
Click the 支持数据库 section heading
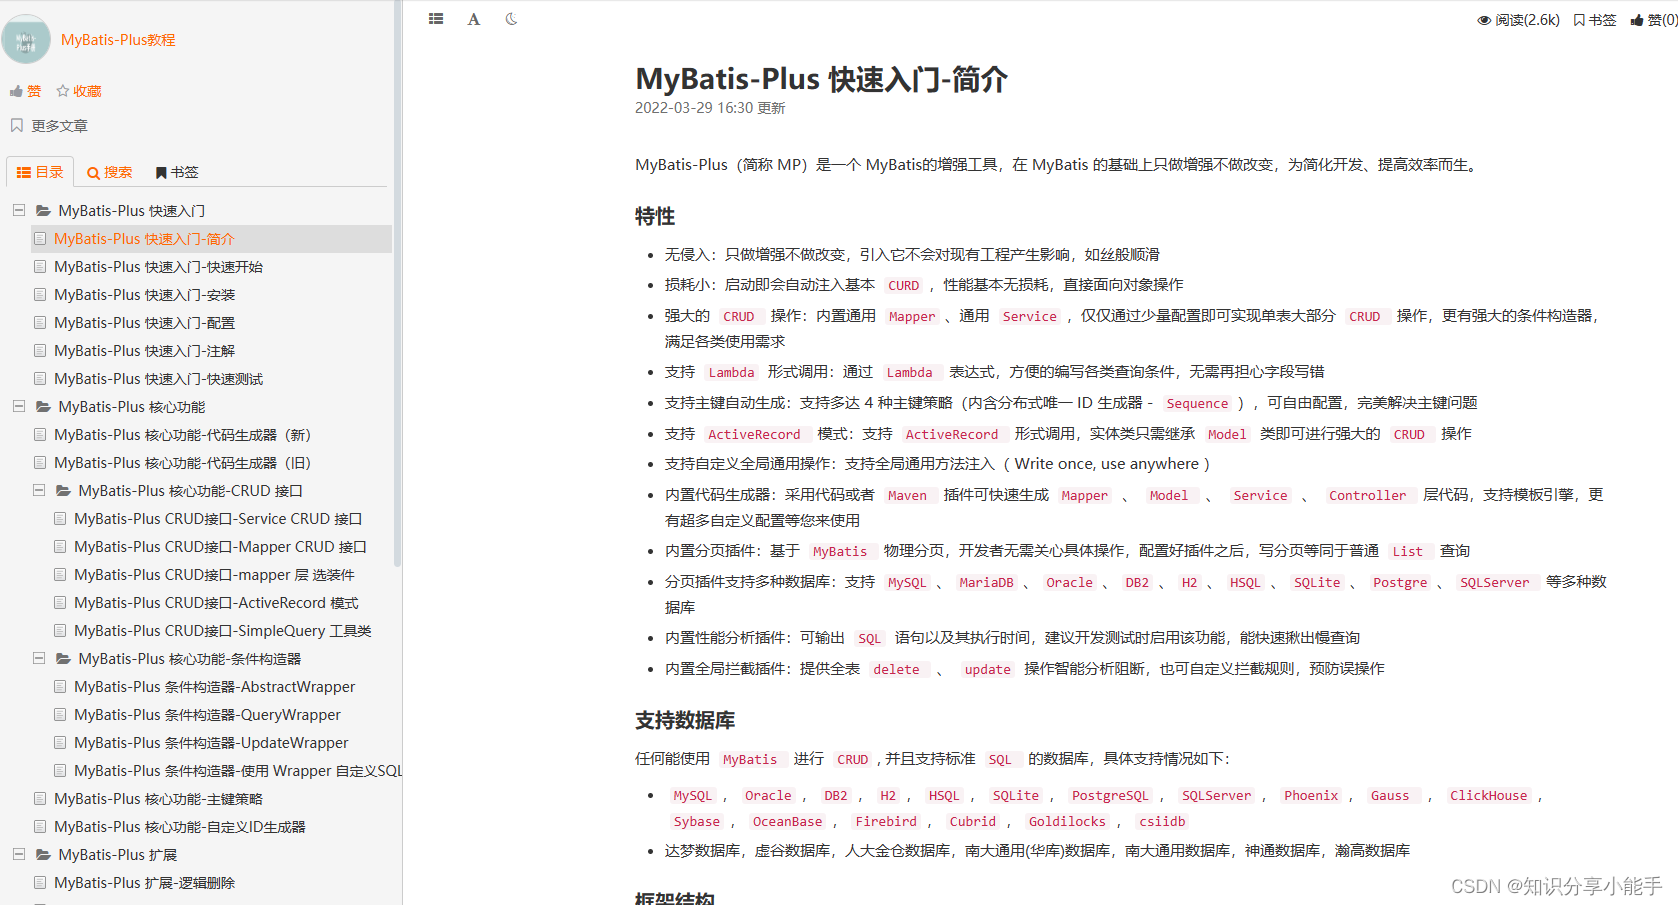click(685, 720)
